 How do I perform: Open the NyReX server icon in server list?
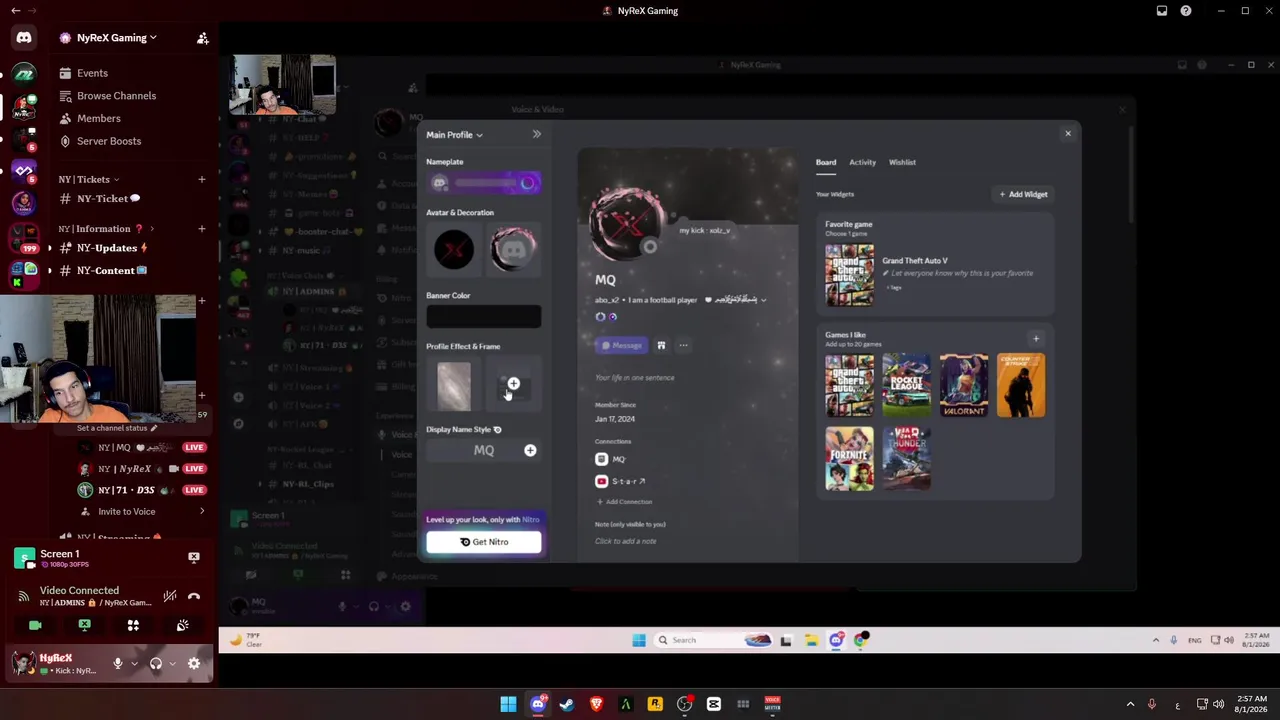(x=24, y=107)
